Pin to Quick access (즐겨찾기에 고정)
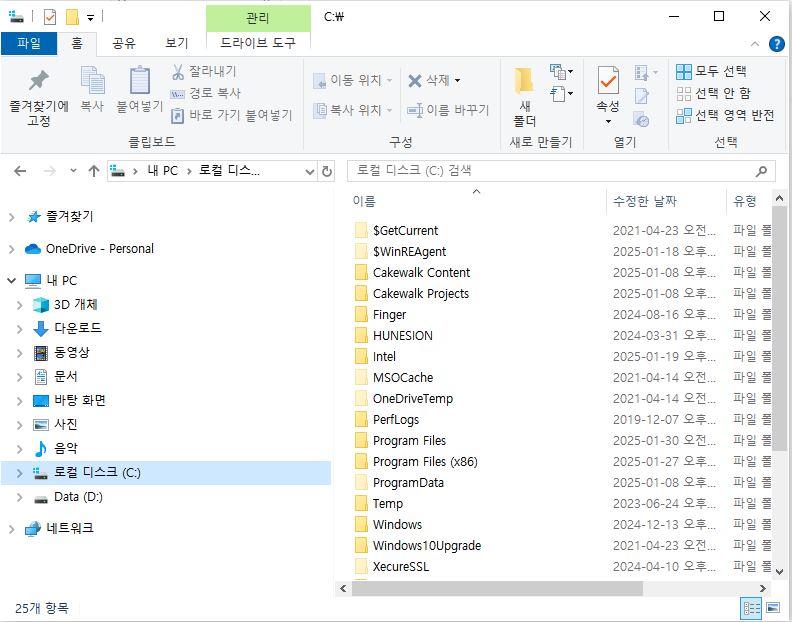The width and height of the screenshot is (792, 622). 39,98
